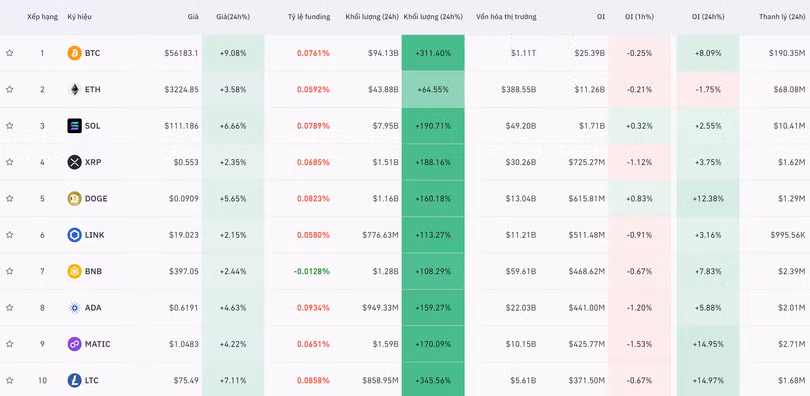Favorite MATIC with its star
This screenshot has height=396, width=810.
coord(9,344)
